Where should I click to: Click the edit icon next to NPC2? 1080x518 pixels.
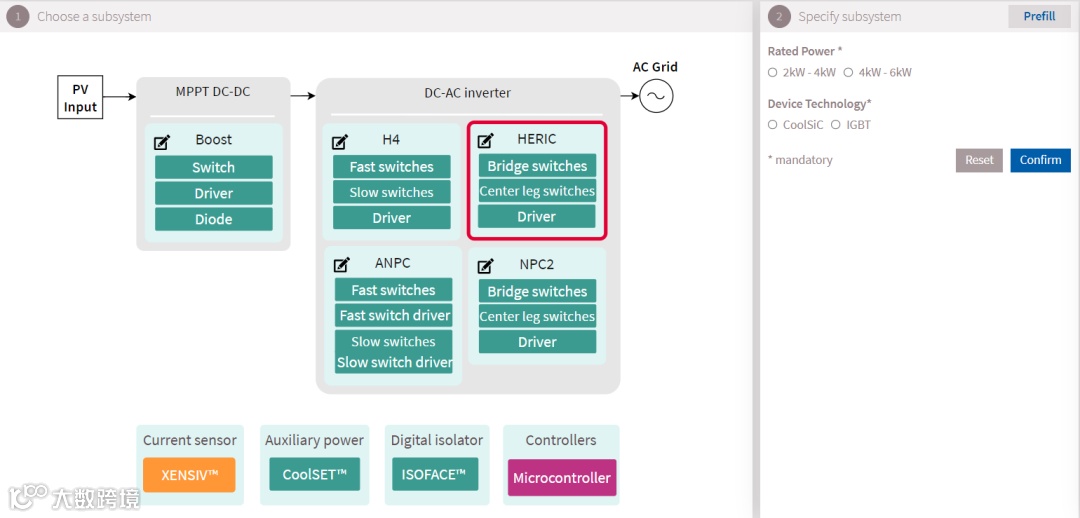486,265
